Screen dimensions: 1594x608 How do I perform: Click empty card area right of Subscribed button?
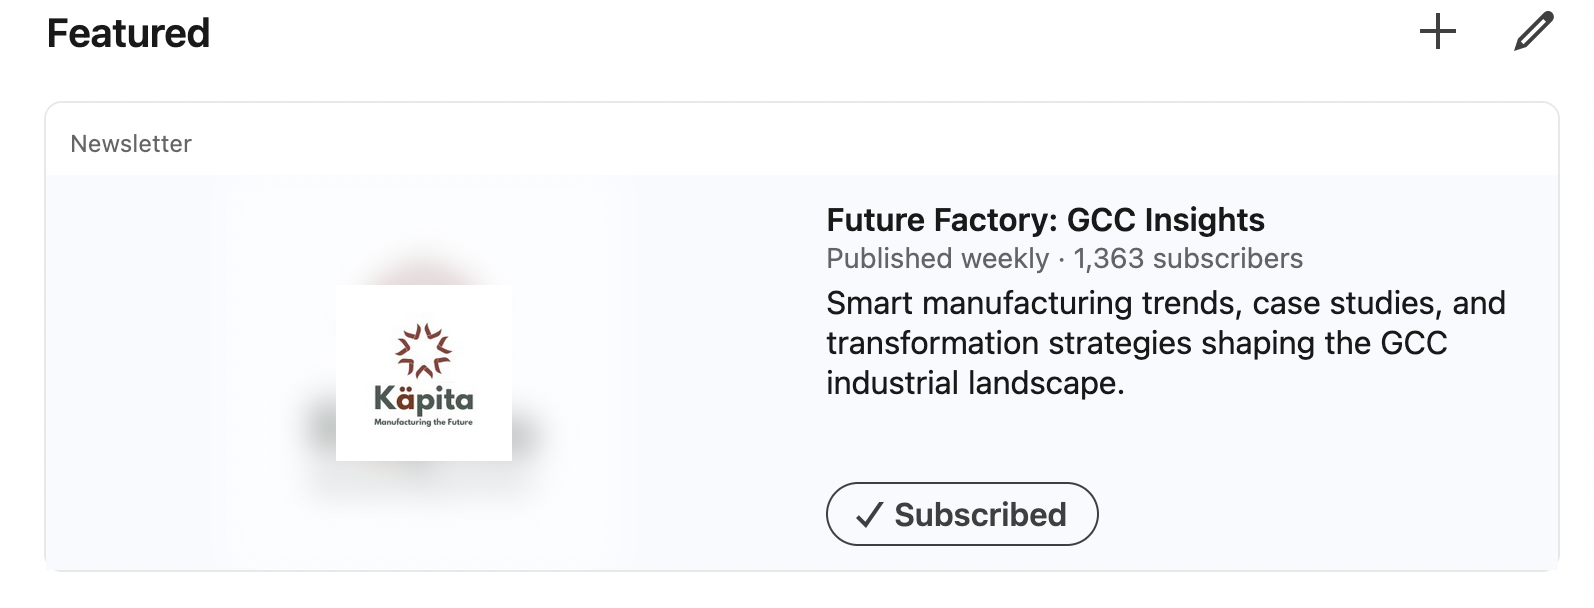point(1320,515)
